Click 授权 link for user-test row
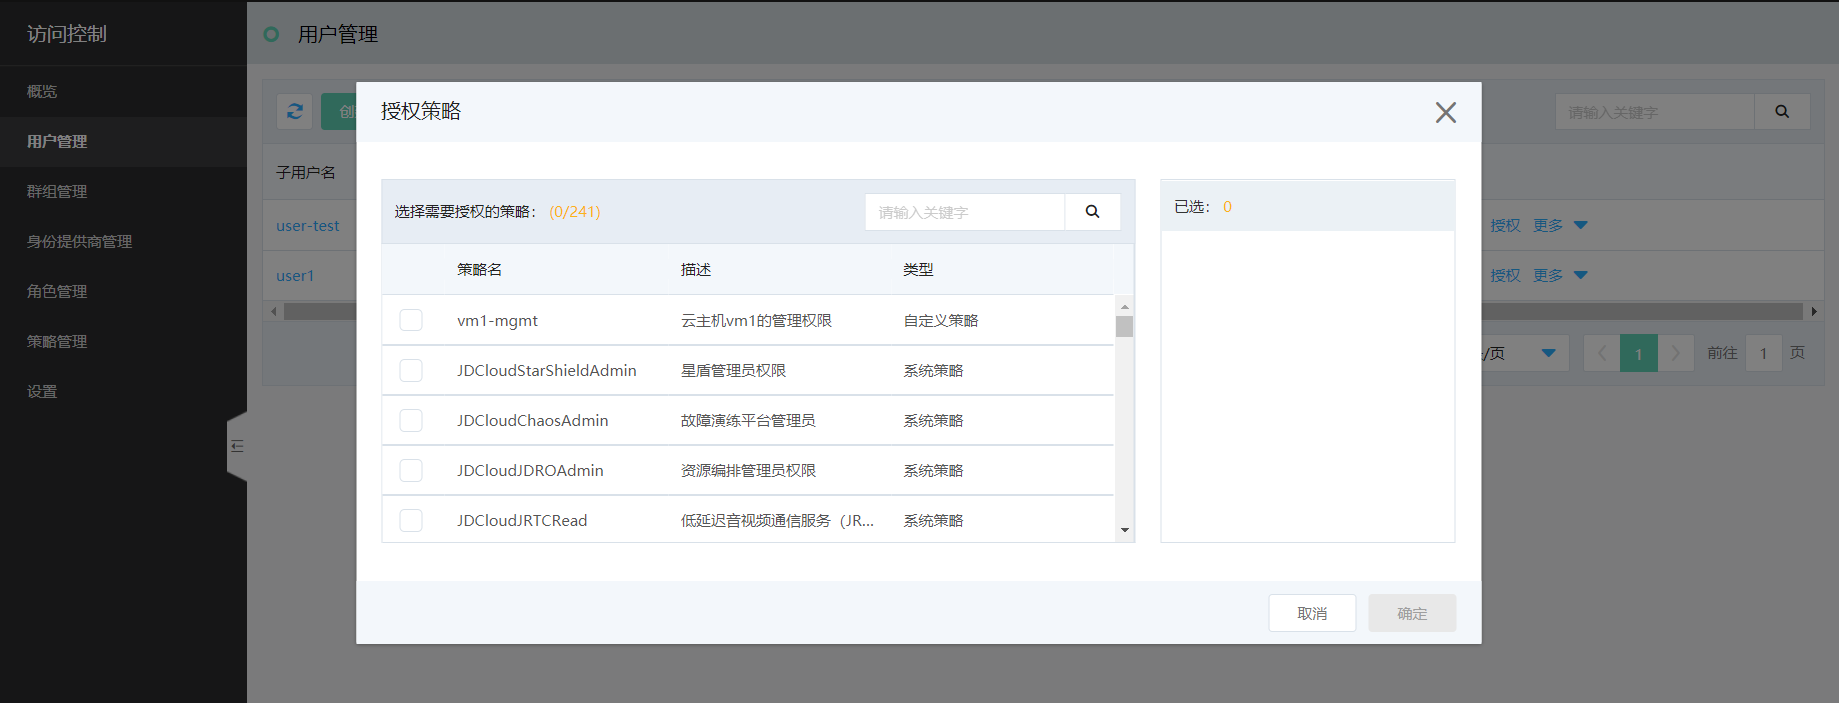 click(1505, 226)
